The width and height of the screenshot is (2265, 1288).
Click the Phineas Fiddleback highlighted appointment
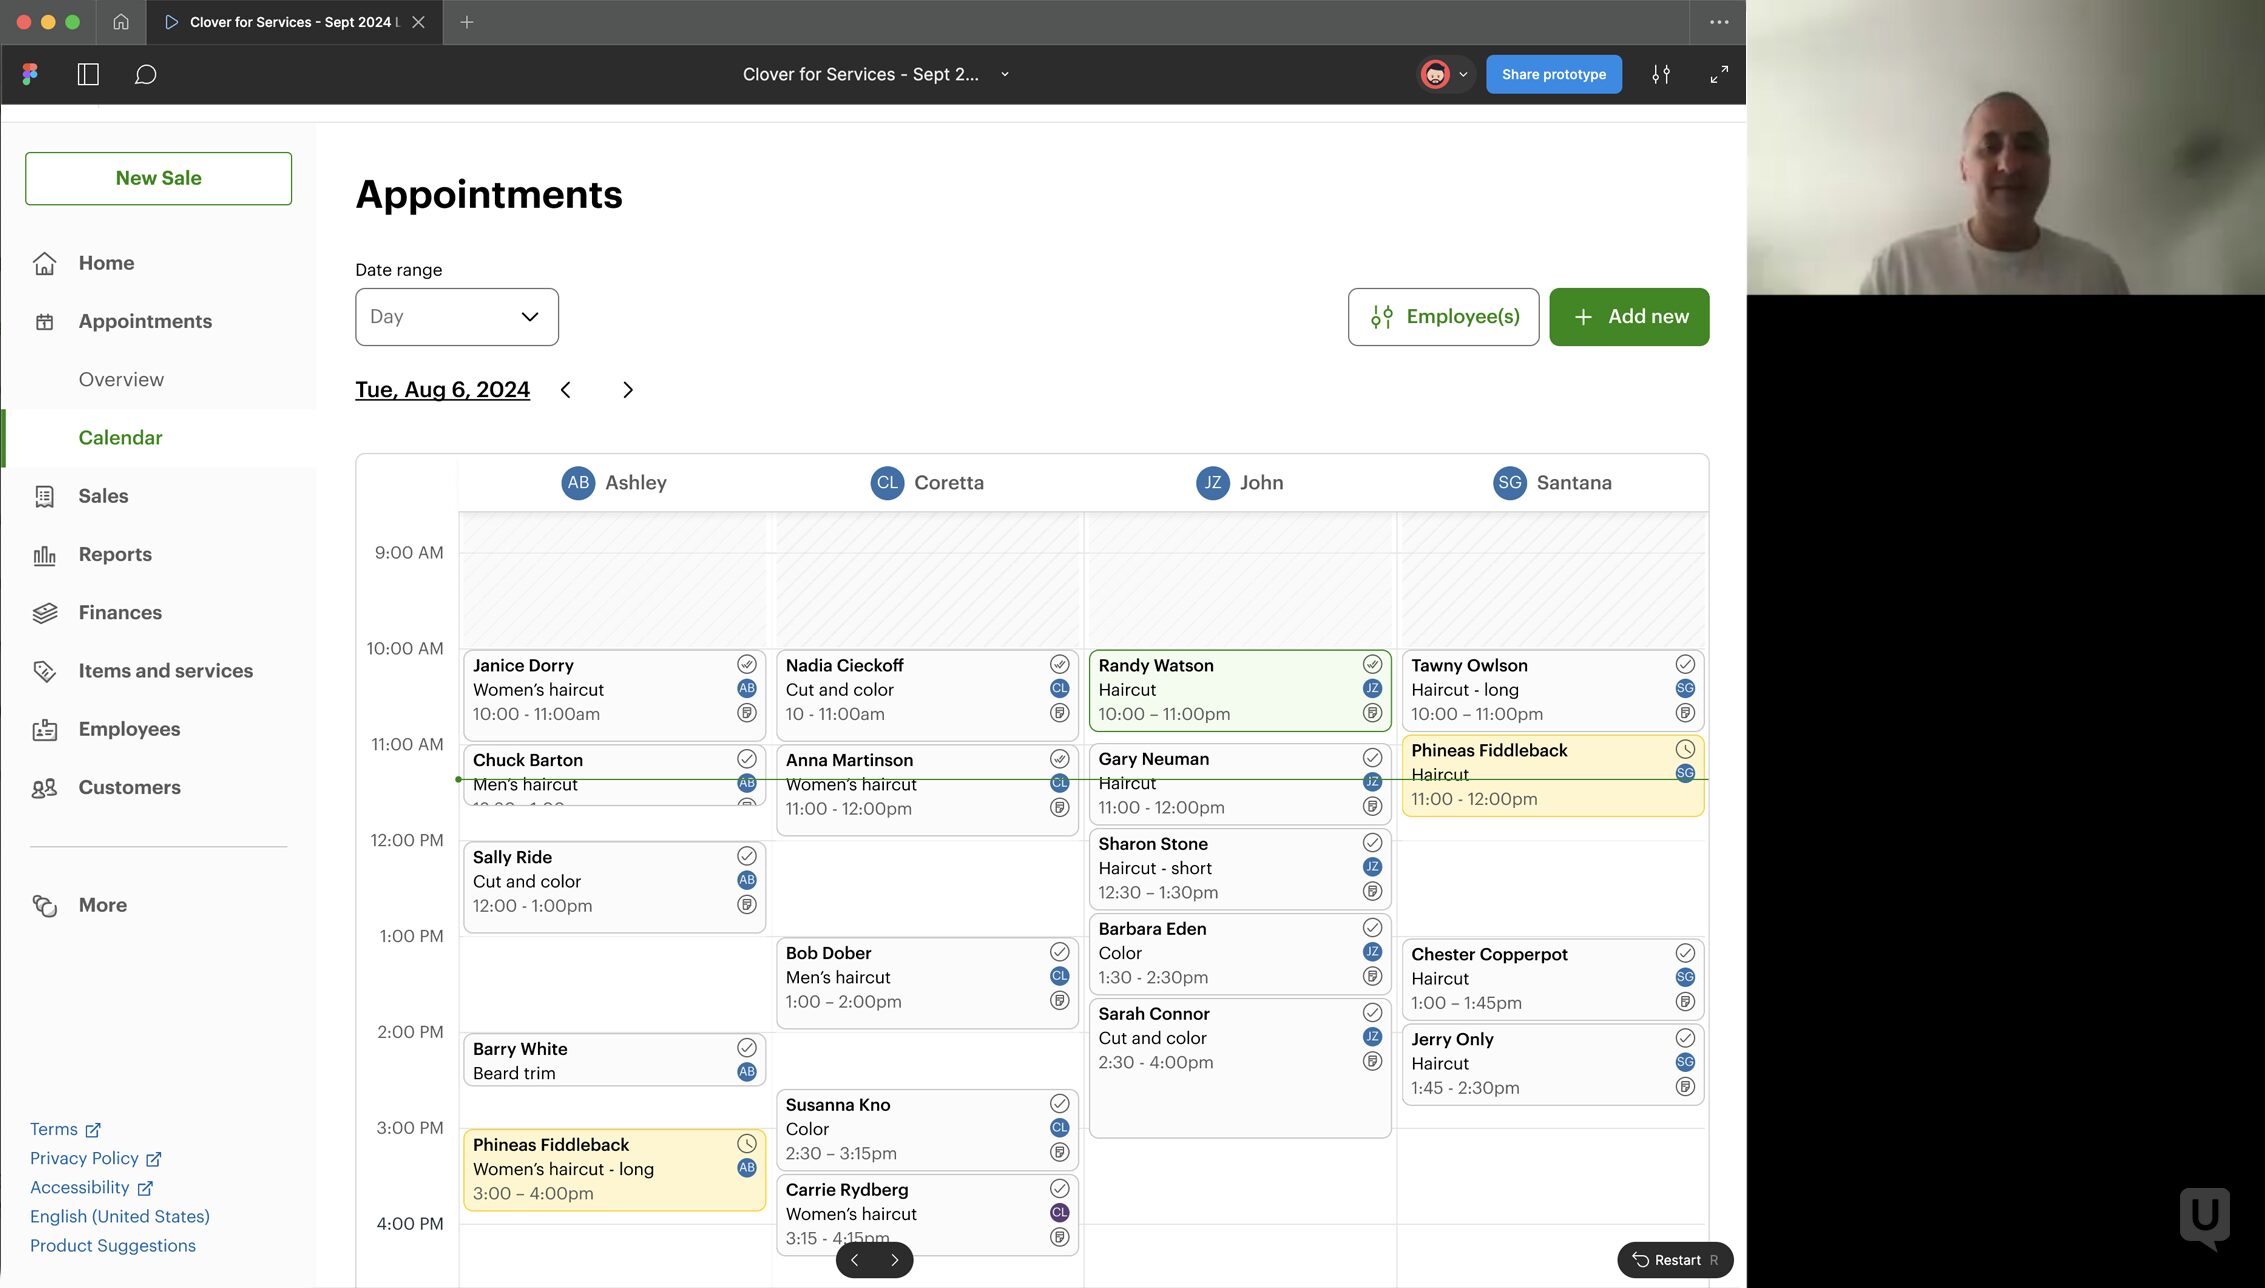click(x=1551, y=773)
